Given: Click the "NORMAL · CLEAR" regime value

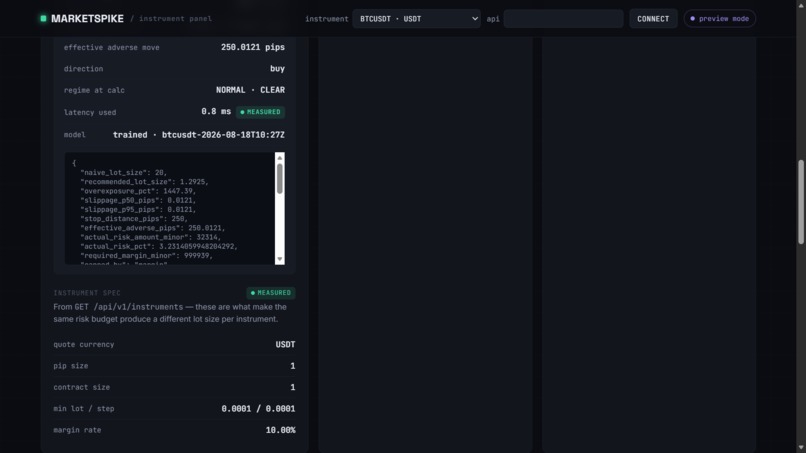Looking at the screenshot, I should pyautogui.click(x=250, y=90).
